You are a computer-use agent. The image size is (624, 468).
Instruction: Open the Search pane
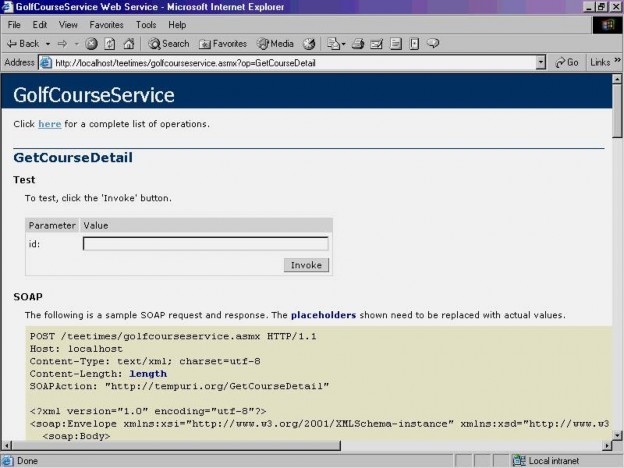pos(168,43)
